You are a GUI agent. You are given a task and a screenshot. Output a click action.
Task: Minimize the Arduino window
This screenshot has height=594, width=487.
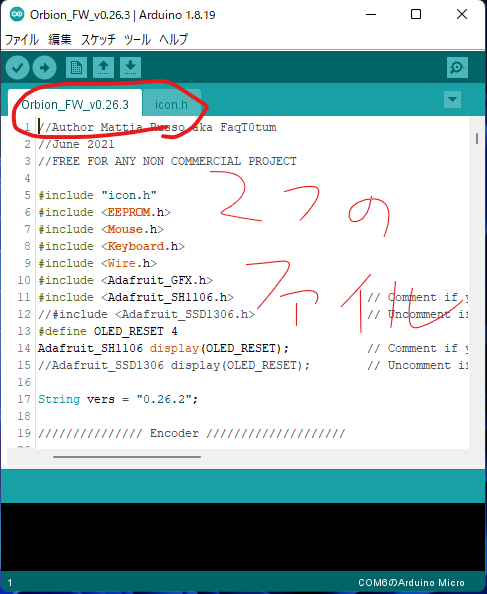371,14
